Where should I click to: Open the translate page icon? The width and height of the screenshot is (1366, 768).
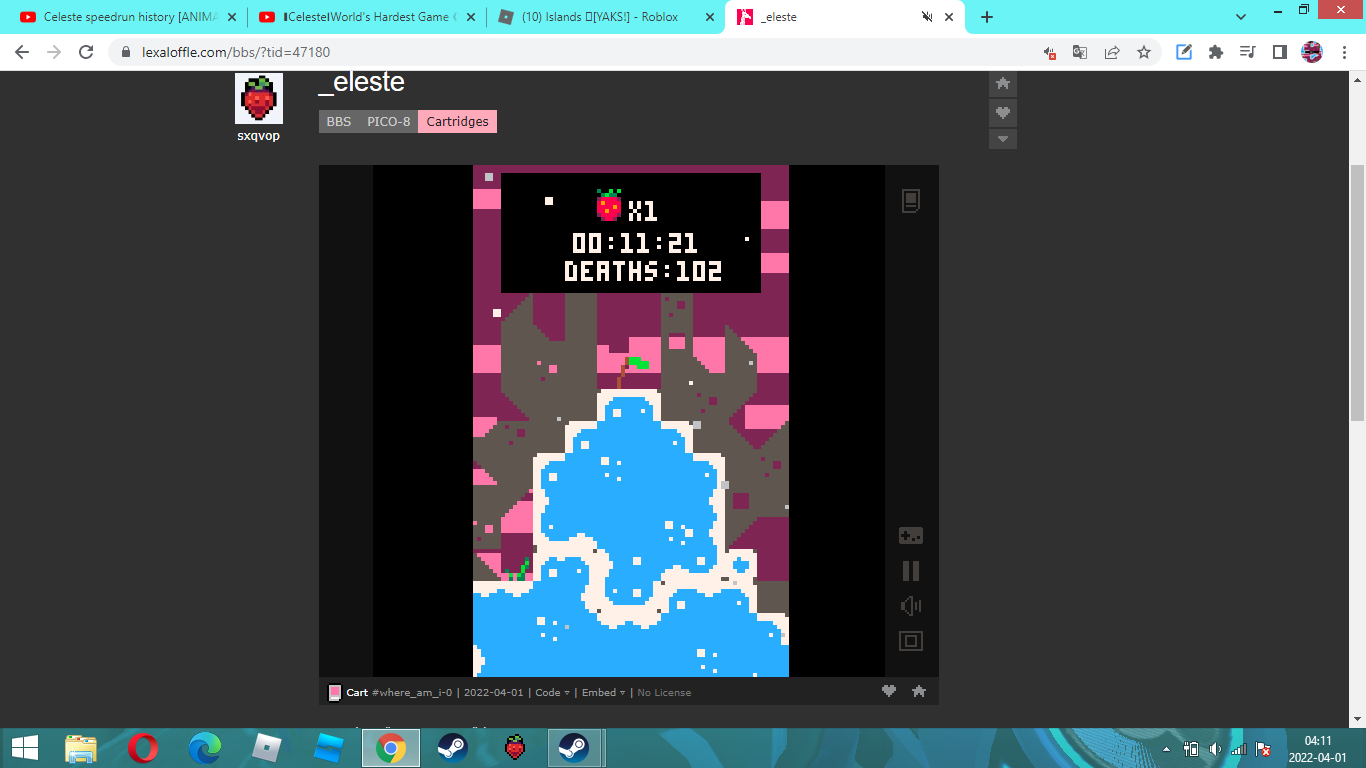click(1080, 52)
